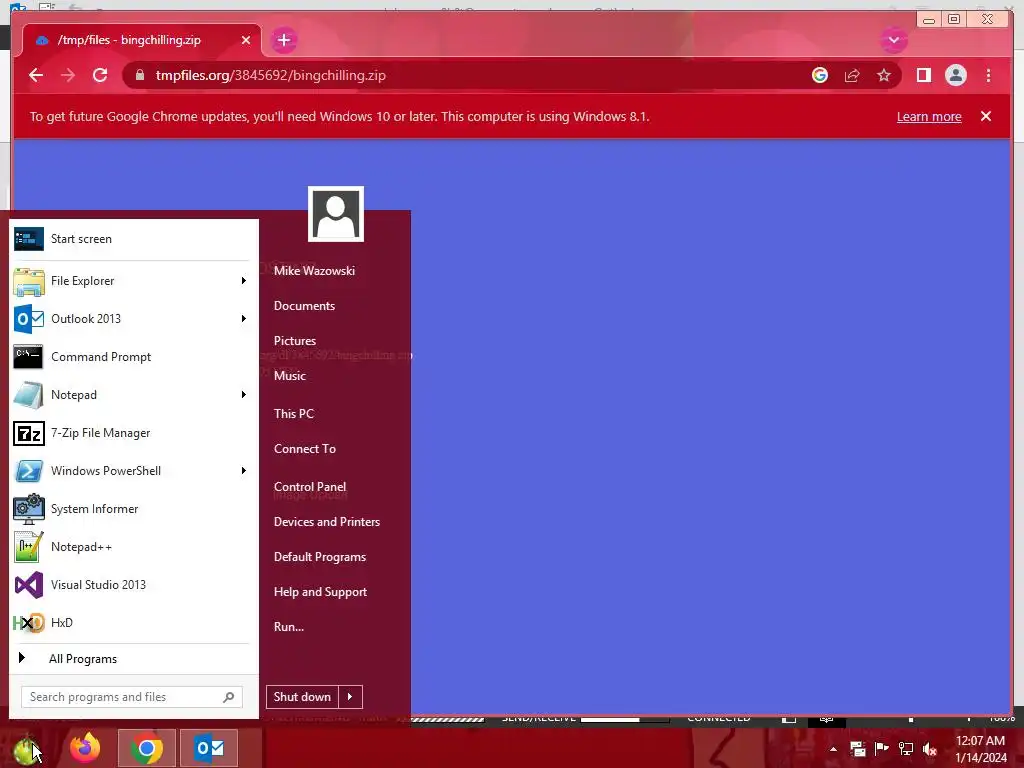This screenshot has height=768, width=1024.
Task: Launch the Windows PowerShell icon
Action: point(29,471)
